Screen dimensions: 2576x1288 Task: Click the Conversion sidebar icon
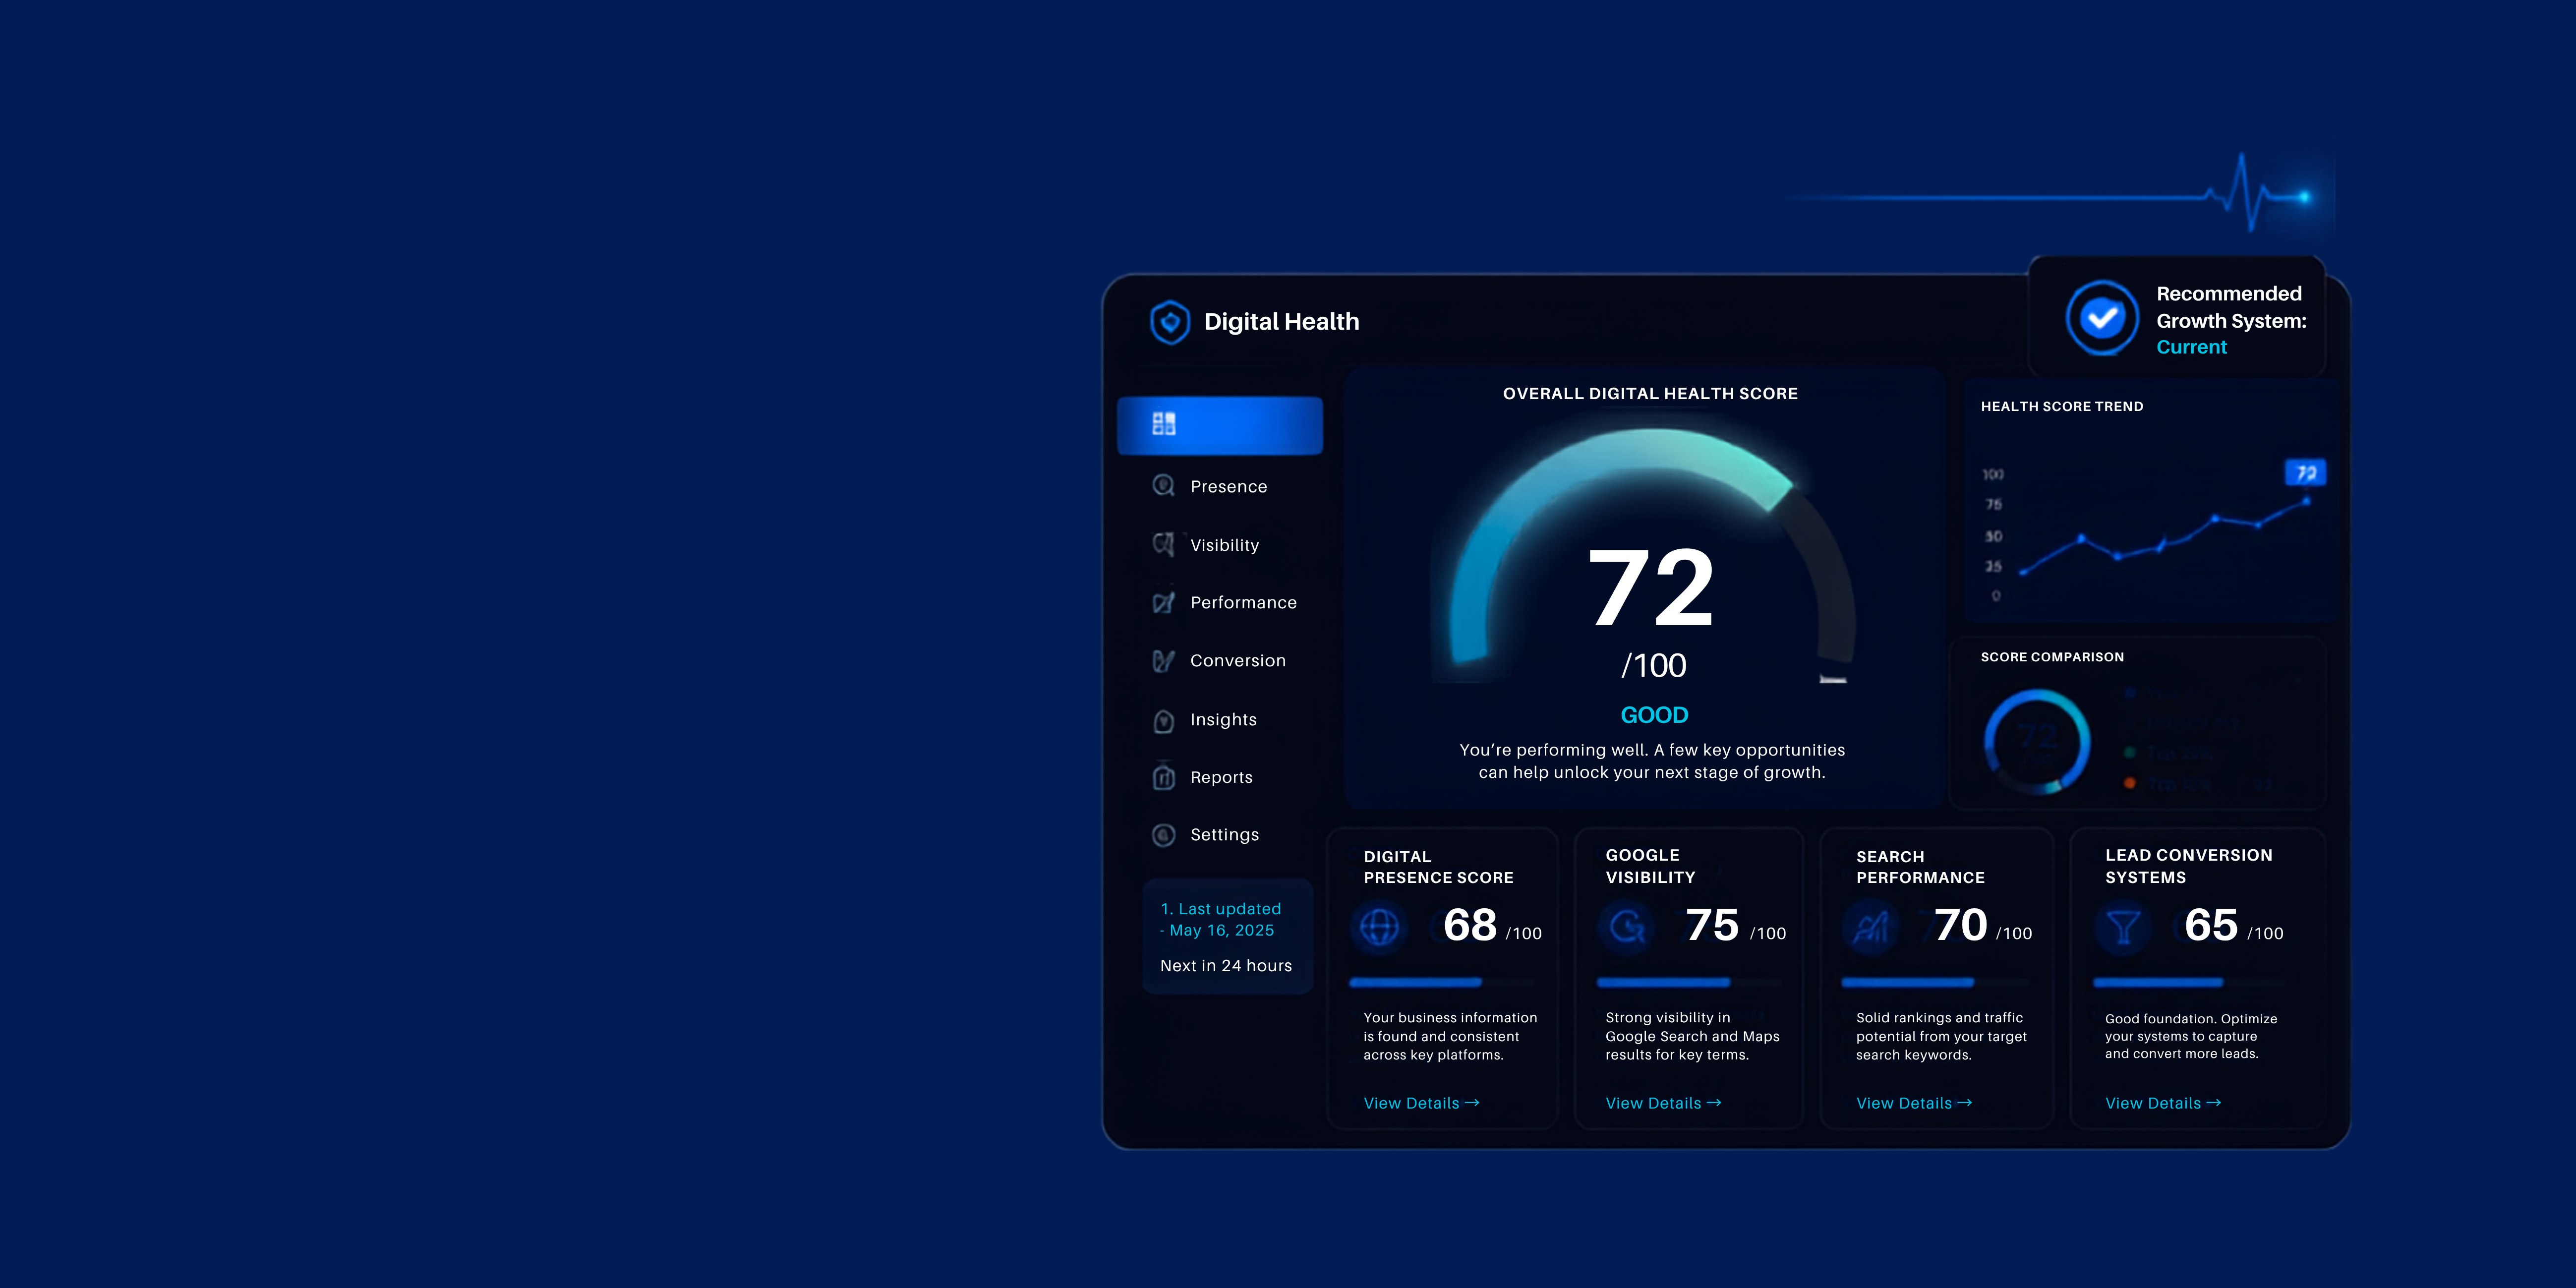pos(1163,661)
